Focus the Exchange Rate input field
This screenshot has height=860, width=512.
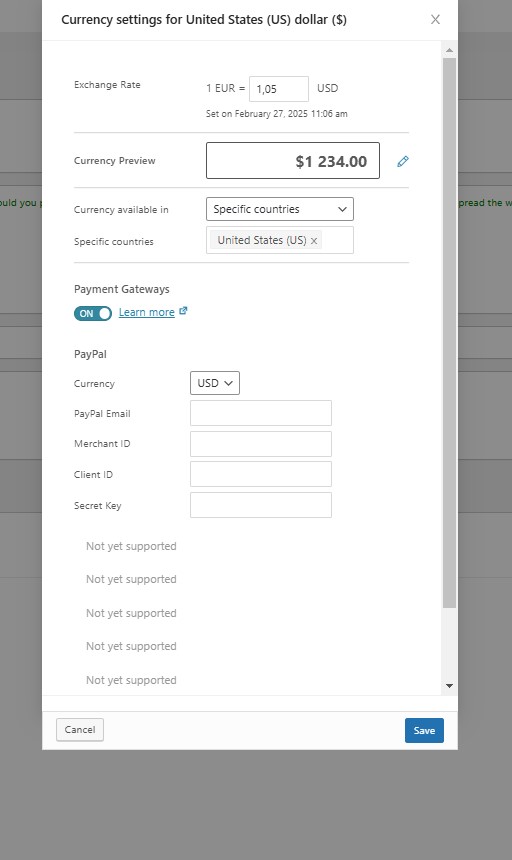coord(278,89)
